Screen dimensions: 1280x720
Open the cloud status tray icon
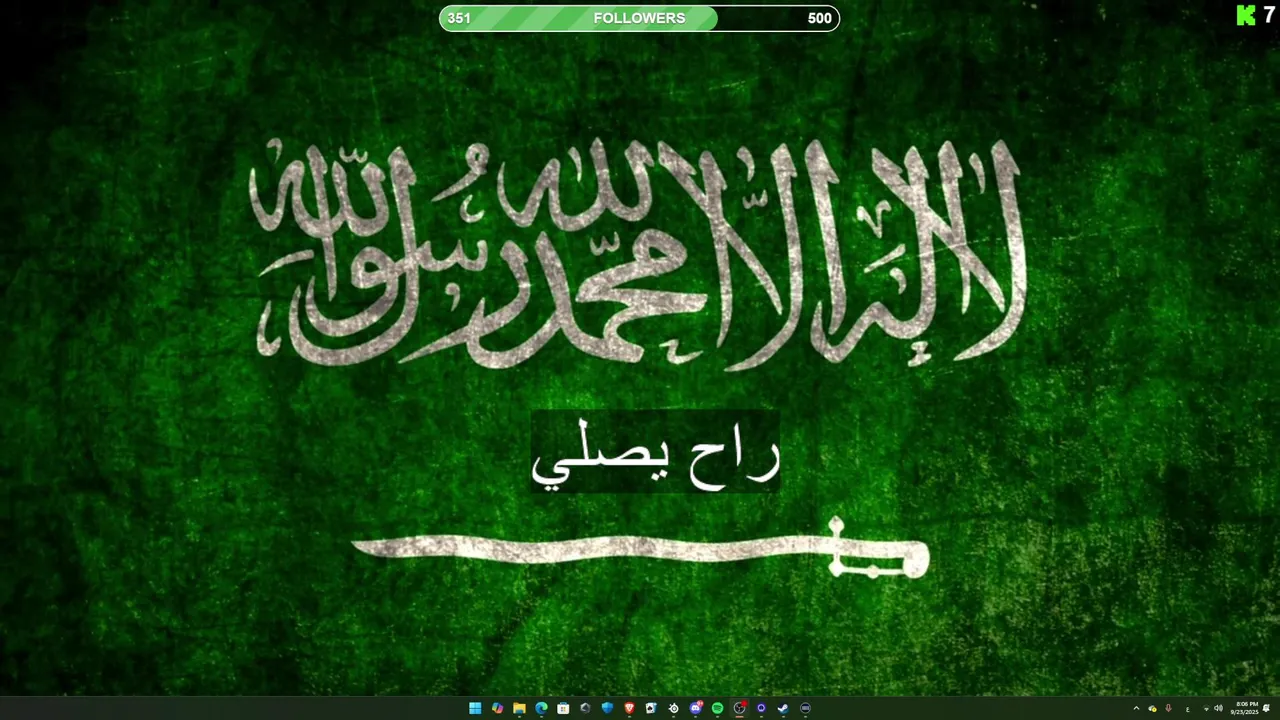pos(1152,708)
